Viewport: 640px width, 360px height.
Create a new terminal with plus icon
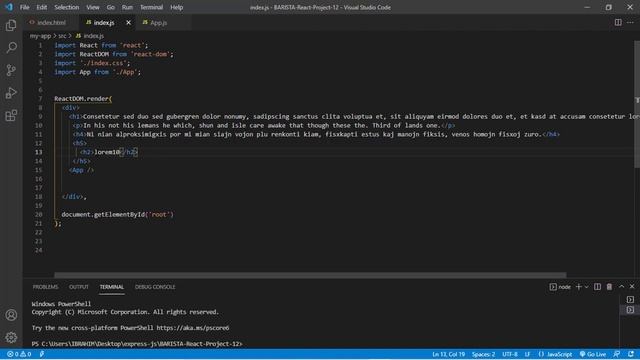(x=578, y=287)
